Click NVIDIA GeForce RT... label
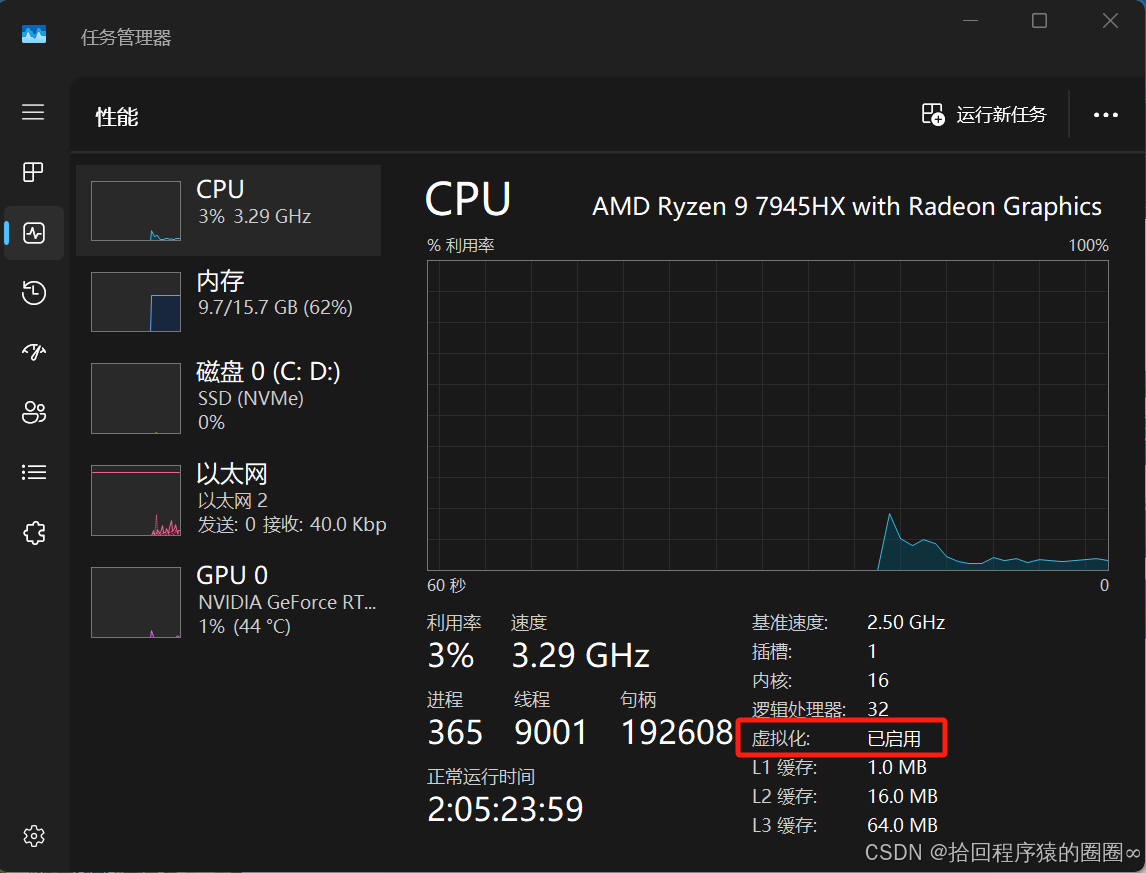Image resolution: width=1146 pixels, height=873 pixels. [x=287, y=602]
